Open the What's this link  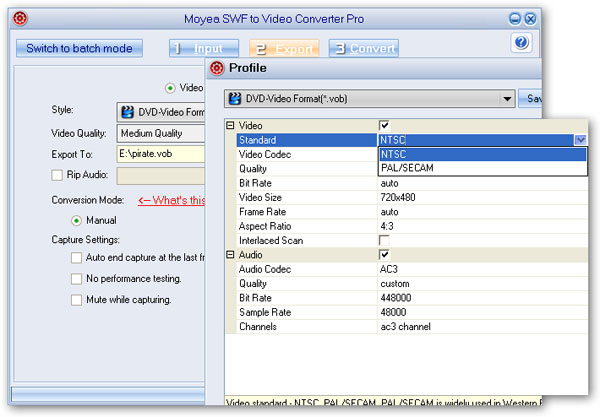[x=171, y=200]
